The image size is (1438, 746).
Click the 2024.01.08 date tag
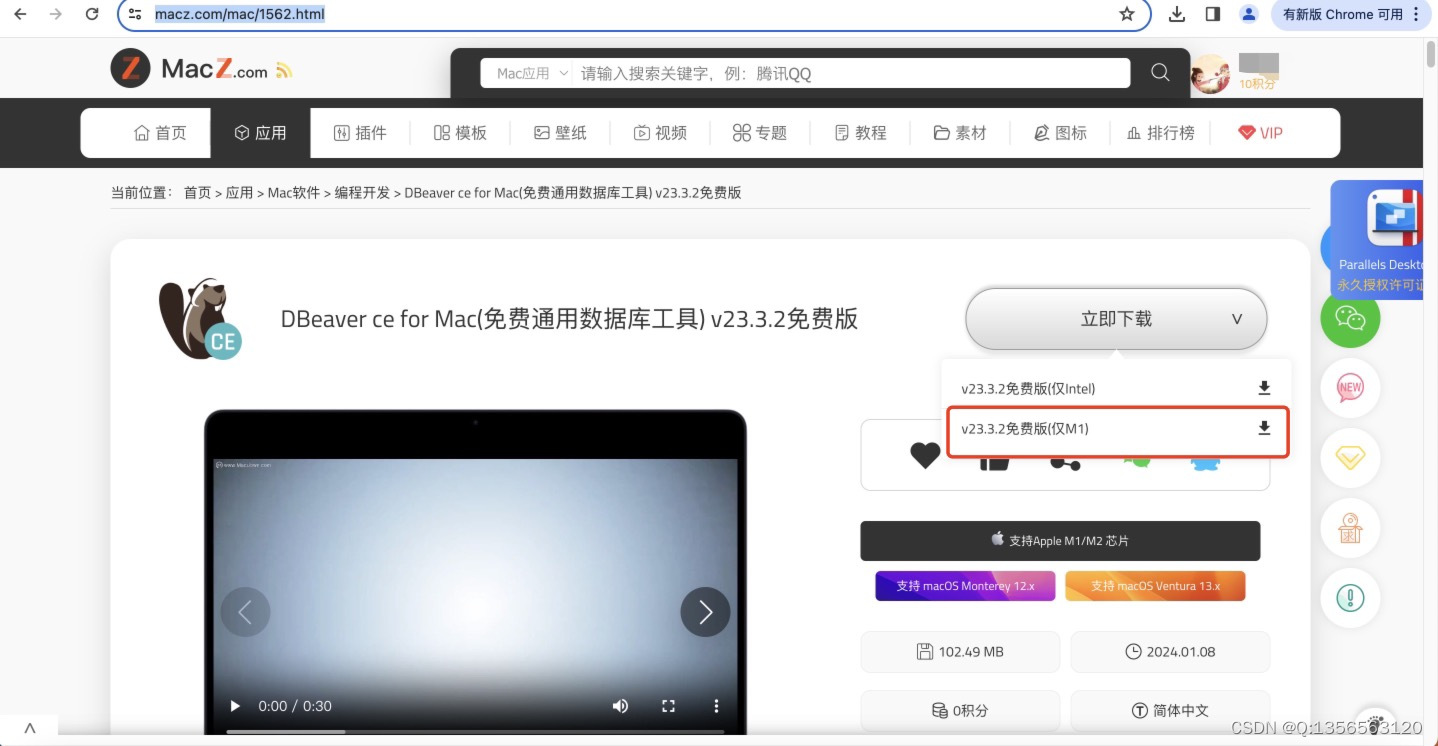click(x=1170, y=652)
